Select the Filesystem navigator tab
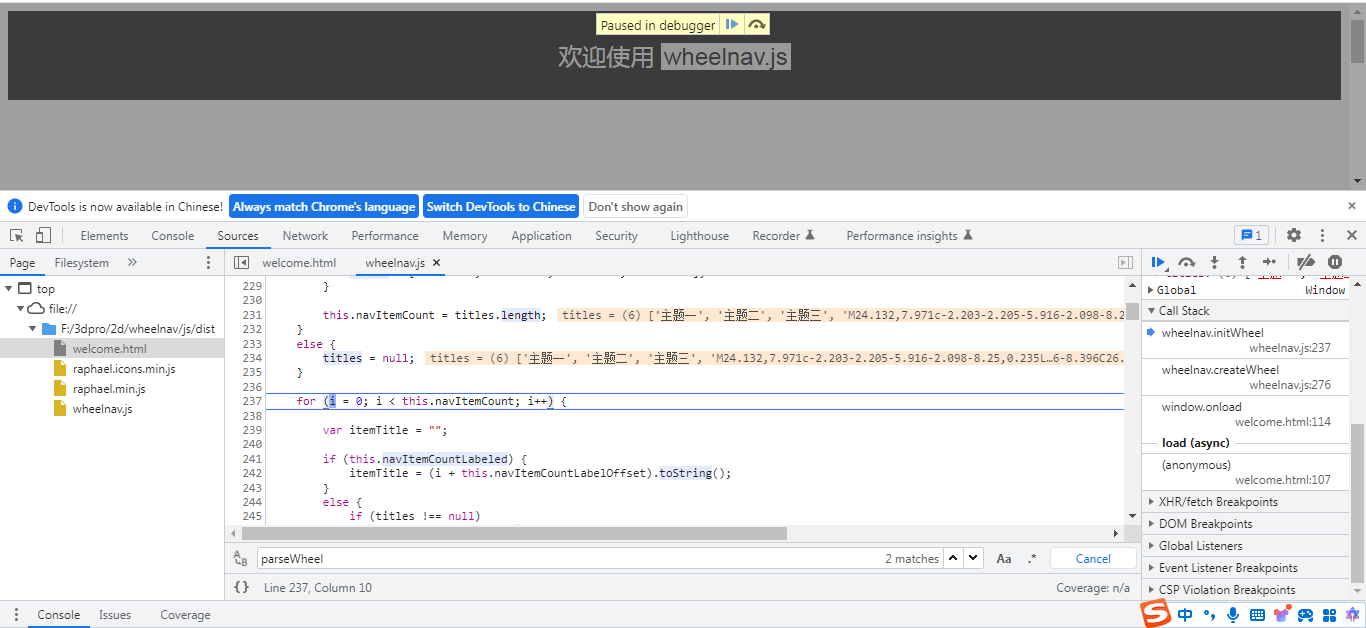Image resolution: width=1366 pixels, height=628 pixels. click(x=82, y=263)
